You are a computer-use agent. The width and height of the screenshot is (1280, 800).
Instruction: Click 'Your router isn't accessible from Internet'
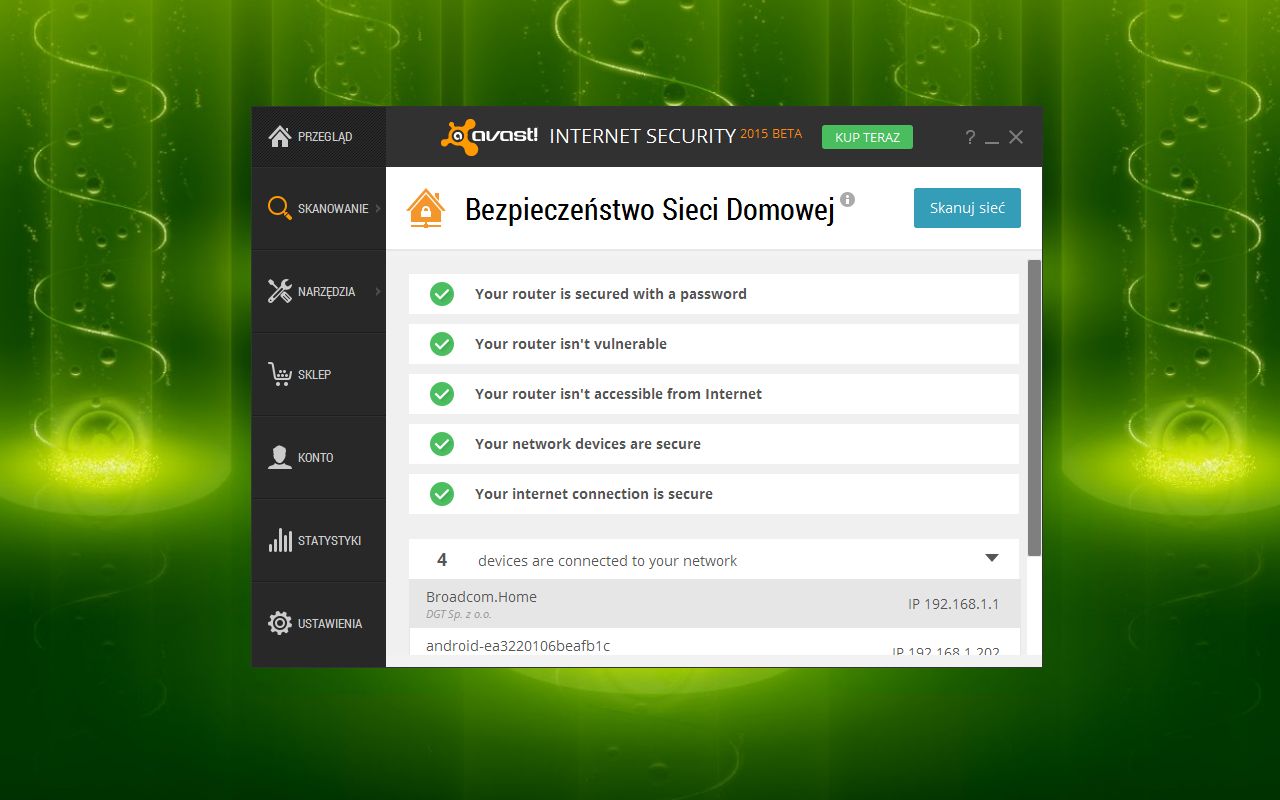point(618,394)
